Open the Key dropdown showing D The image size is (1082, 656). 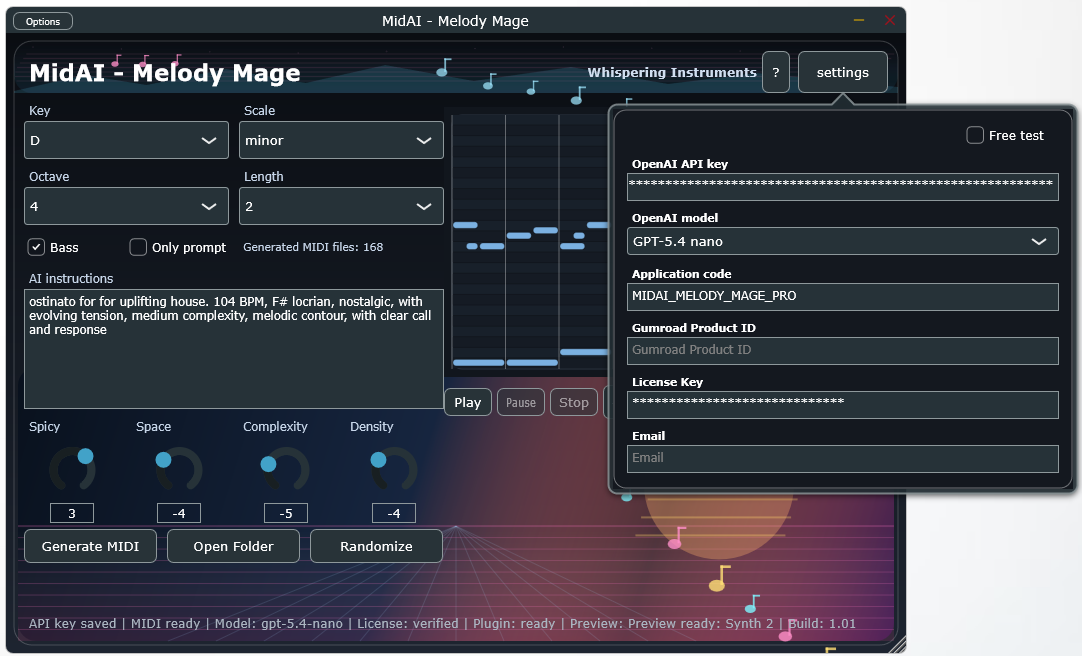[x=126, y=140]
